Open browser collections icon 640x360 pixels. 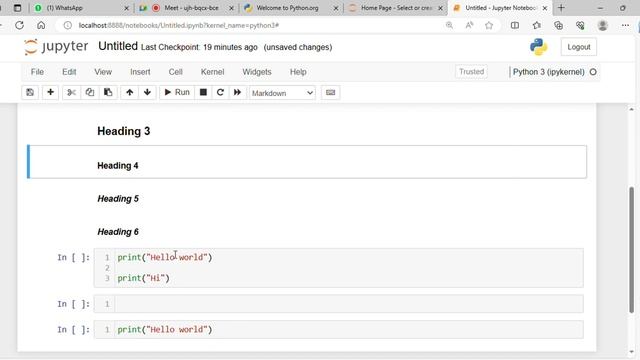point(558,25)
